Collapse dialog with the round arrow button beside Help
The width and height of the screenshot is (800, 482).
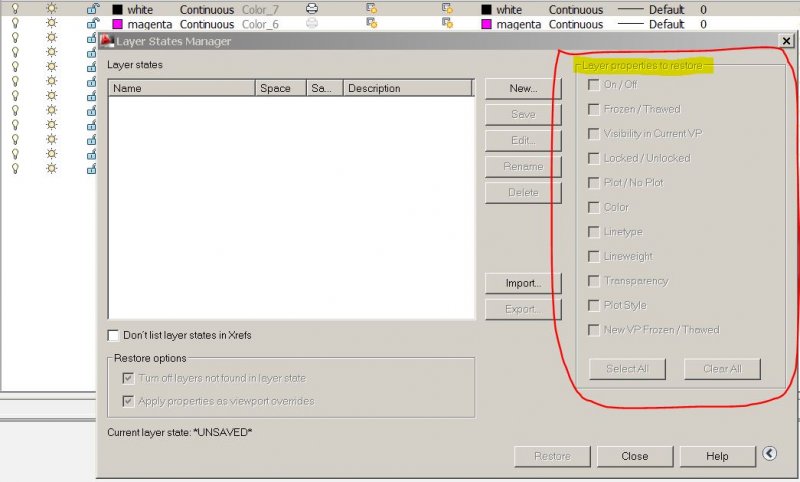(769, 453)
